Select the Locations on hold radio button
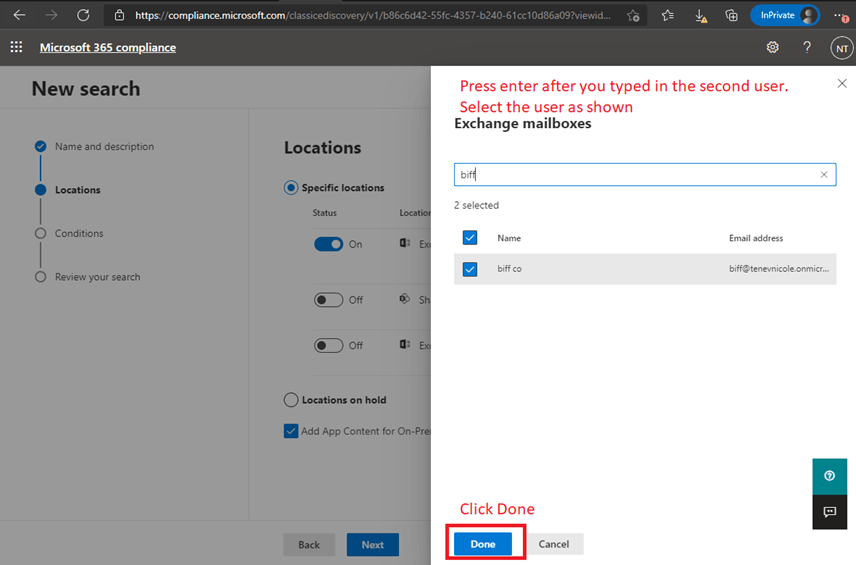The height and width of the screenshot is (565, 856). point(291,400)
